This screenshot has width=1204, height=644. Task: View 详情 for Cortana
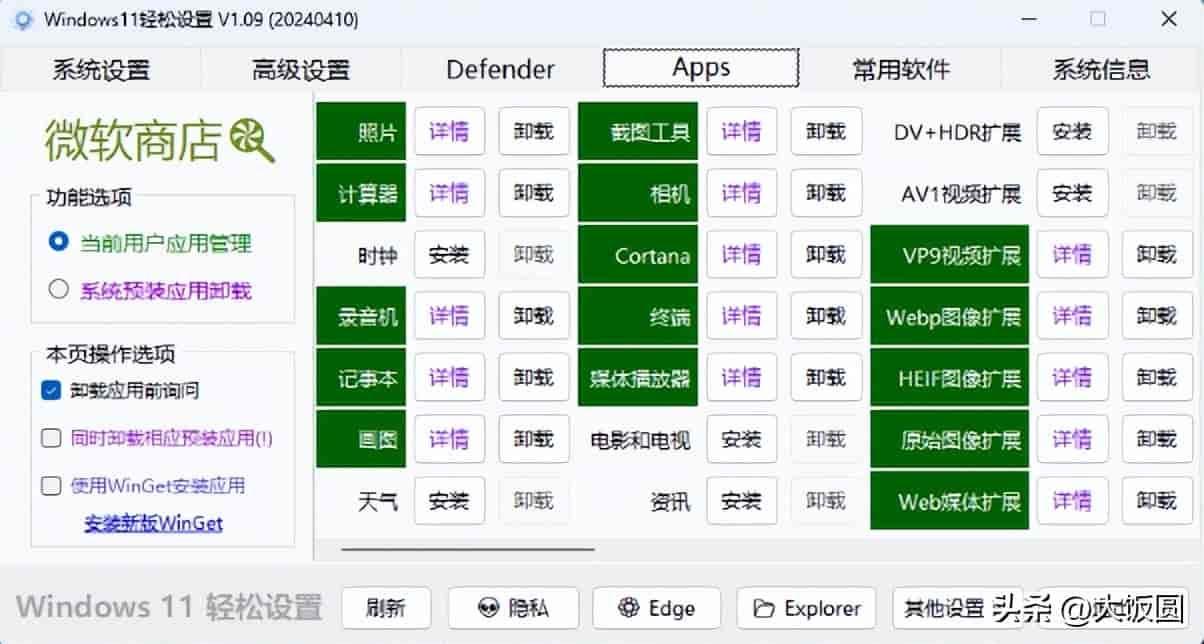(741, 255)
